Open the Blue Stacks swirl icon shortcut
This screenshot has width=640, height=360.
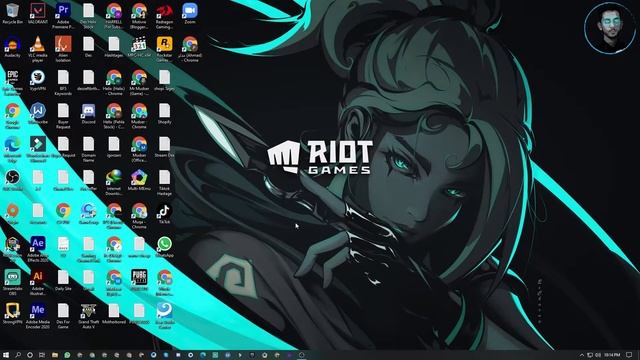[x=164, y=316]
